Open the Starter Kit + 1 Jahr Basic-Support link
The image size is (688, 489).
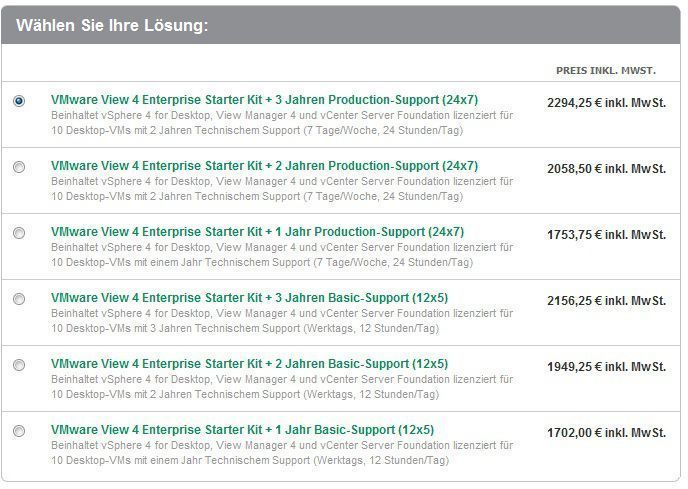click(242, 430)
